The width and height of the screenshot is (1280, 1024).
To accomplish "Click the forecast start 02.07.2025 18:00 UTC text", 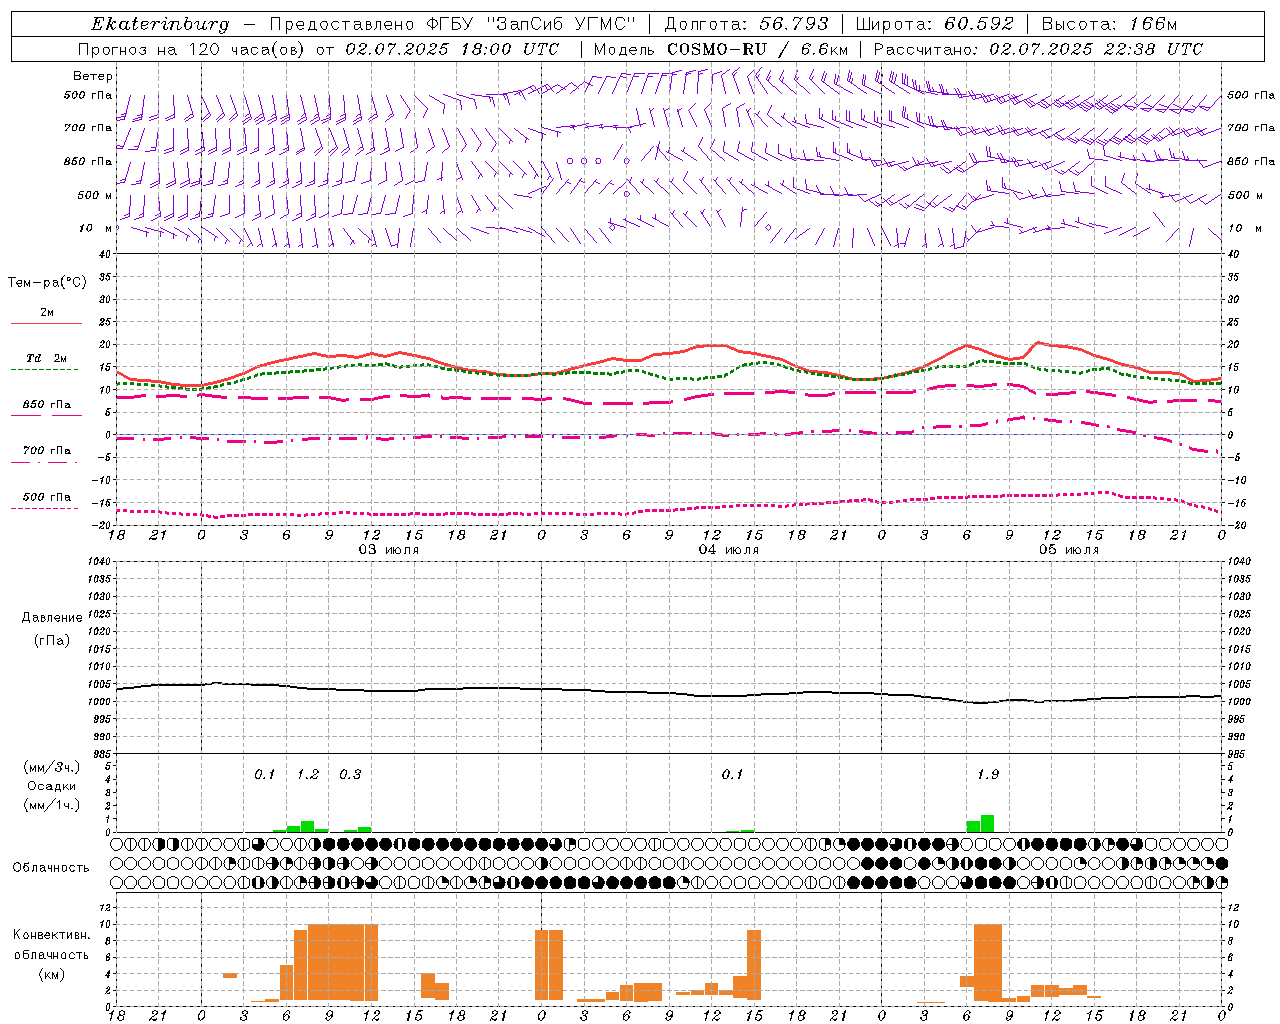I will click(453, 49).
